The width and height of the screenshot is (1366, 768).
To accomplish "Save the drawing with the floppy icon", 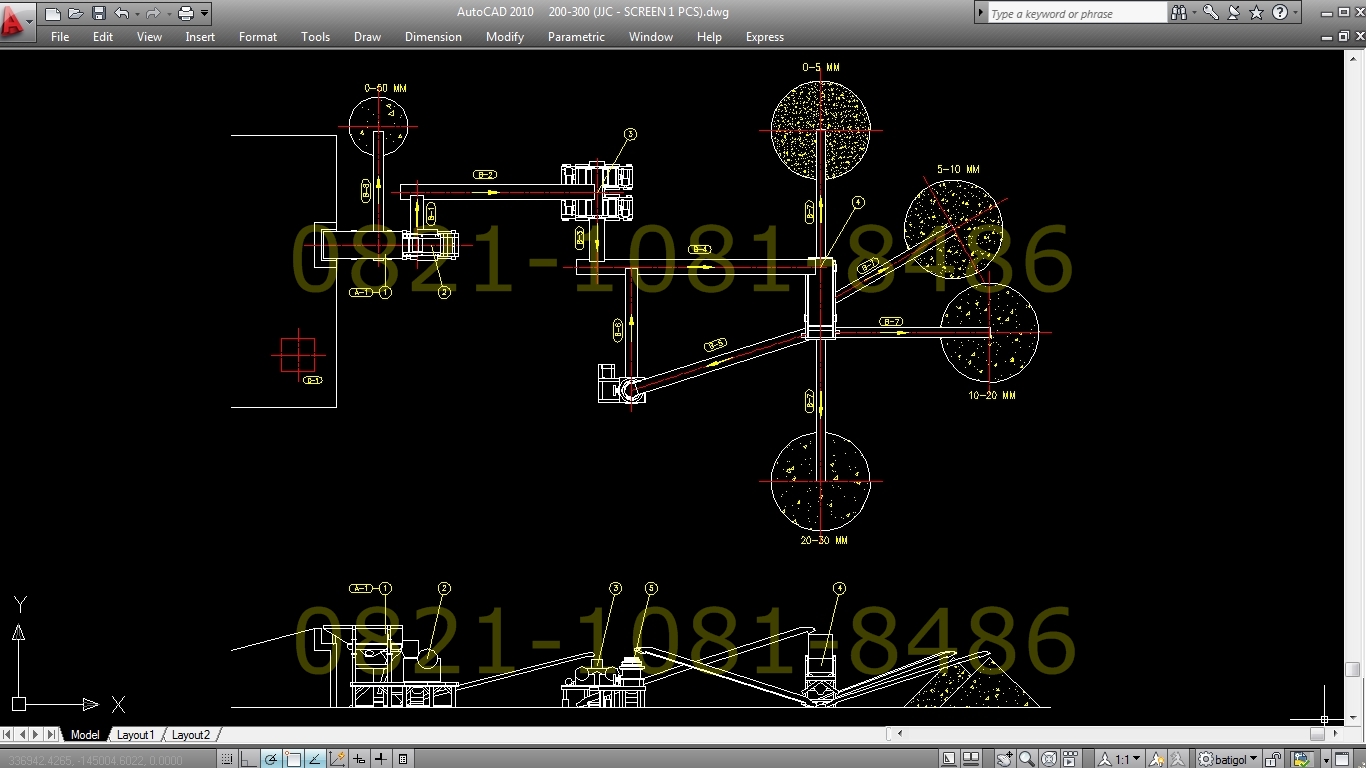I will 98,13.
